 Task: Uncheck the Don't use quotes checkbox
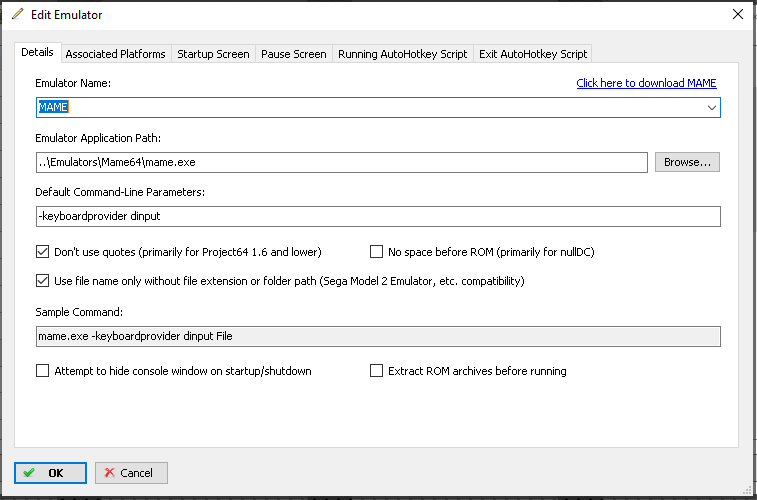tap(42, 252)
